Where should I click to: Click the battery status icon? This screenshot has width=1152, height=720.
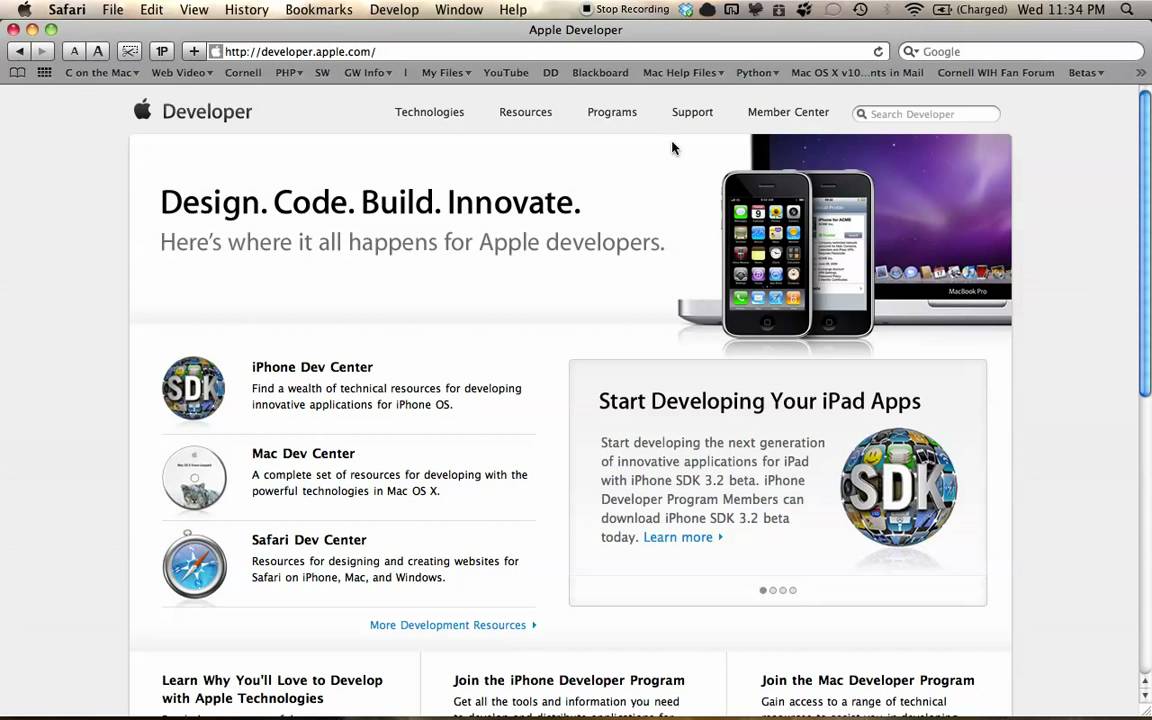[943, 10]
